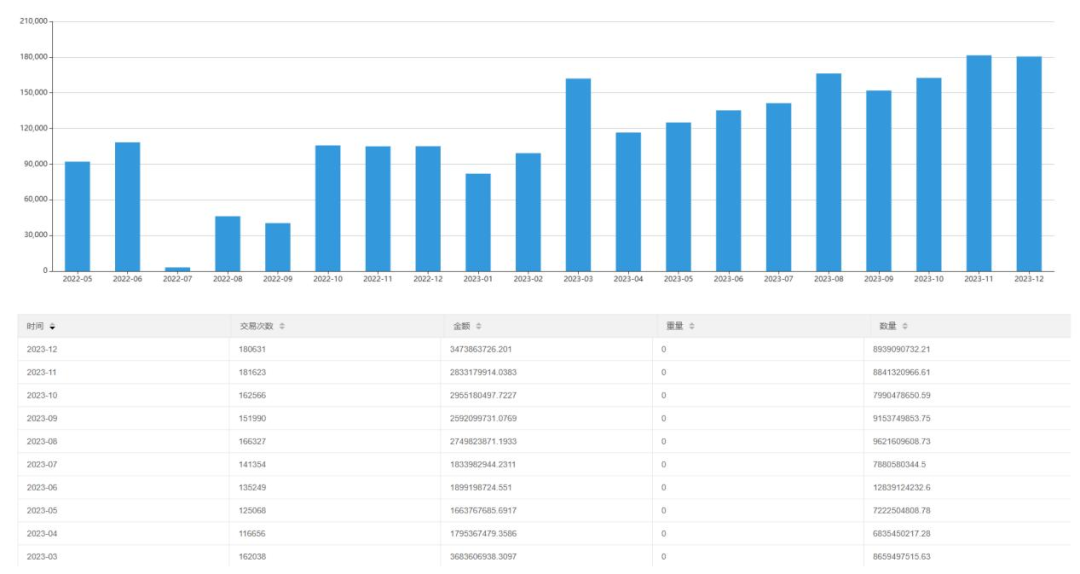Sort by 交易次数 using its sort arrows
This screenshot has width=1080, height=574.
click(282, 327)
